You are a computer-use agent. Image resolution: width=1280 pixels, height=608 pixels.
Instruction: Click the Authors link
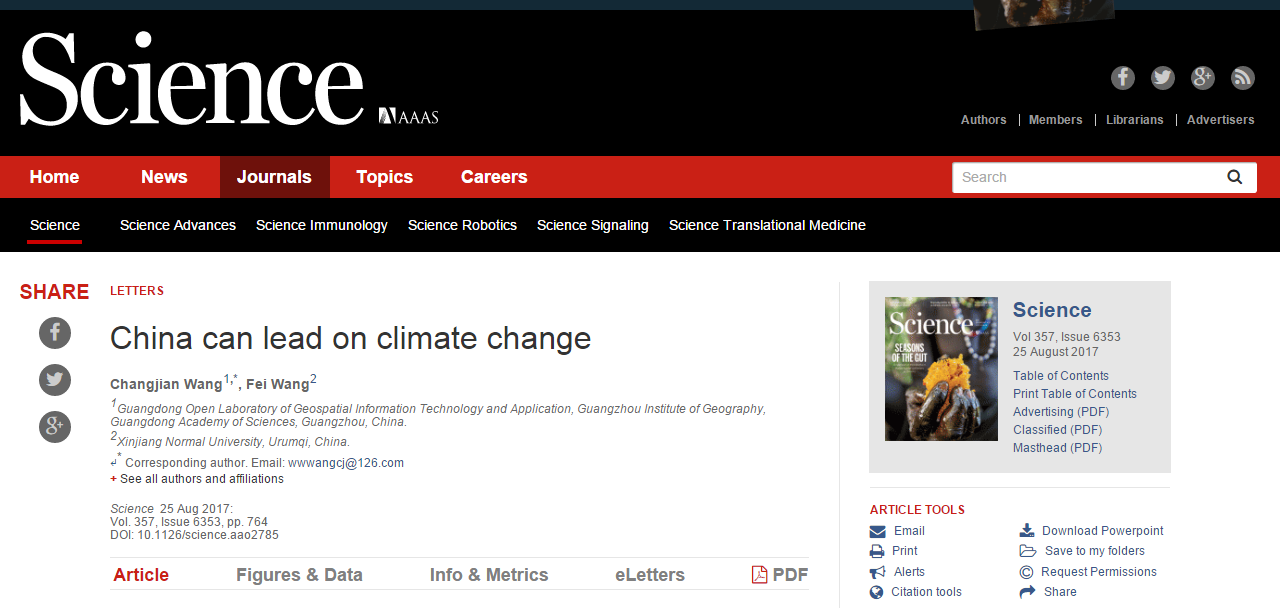click(984, 120)
